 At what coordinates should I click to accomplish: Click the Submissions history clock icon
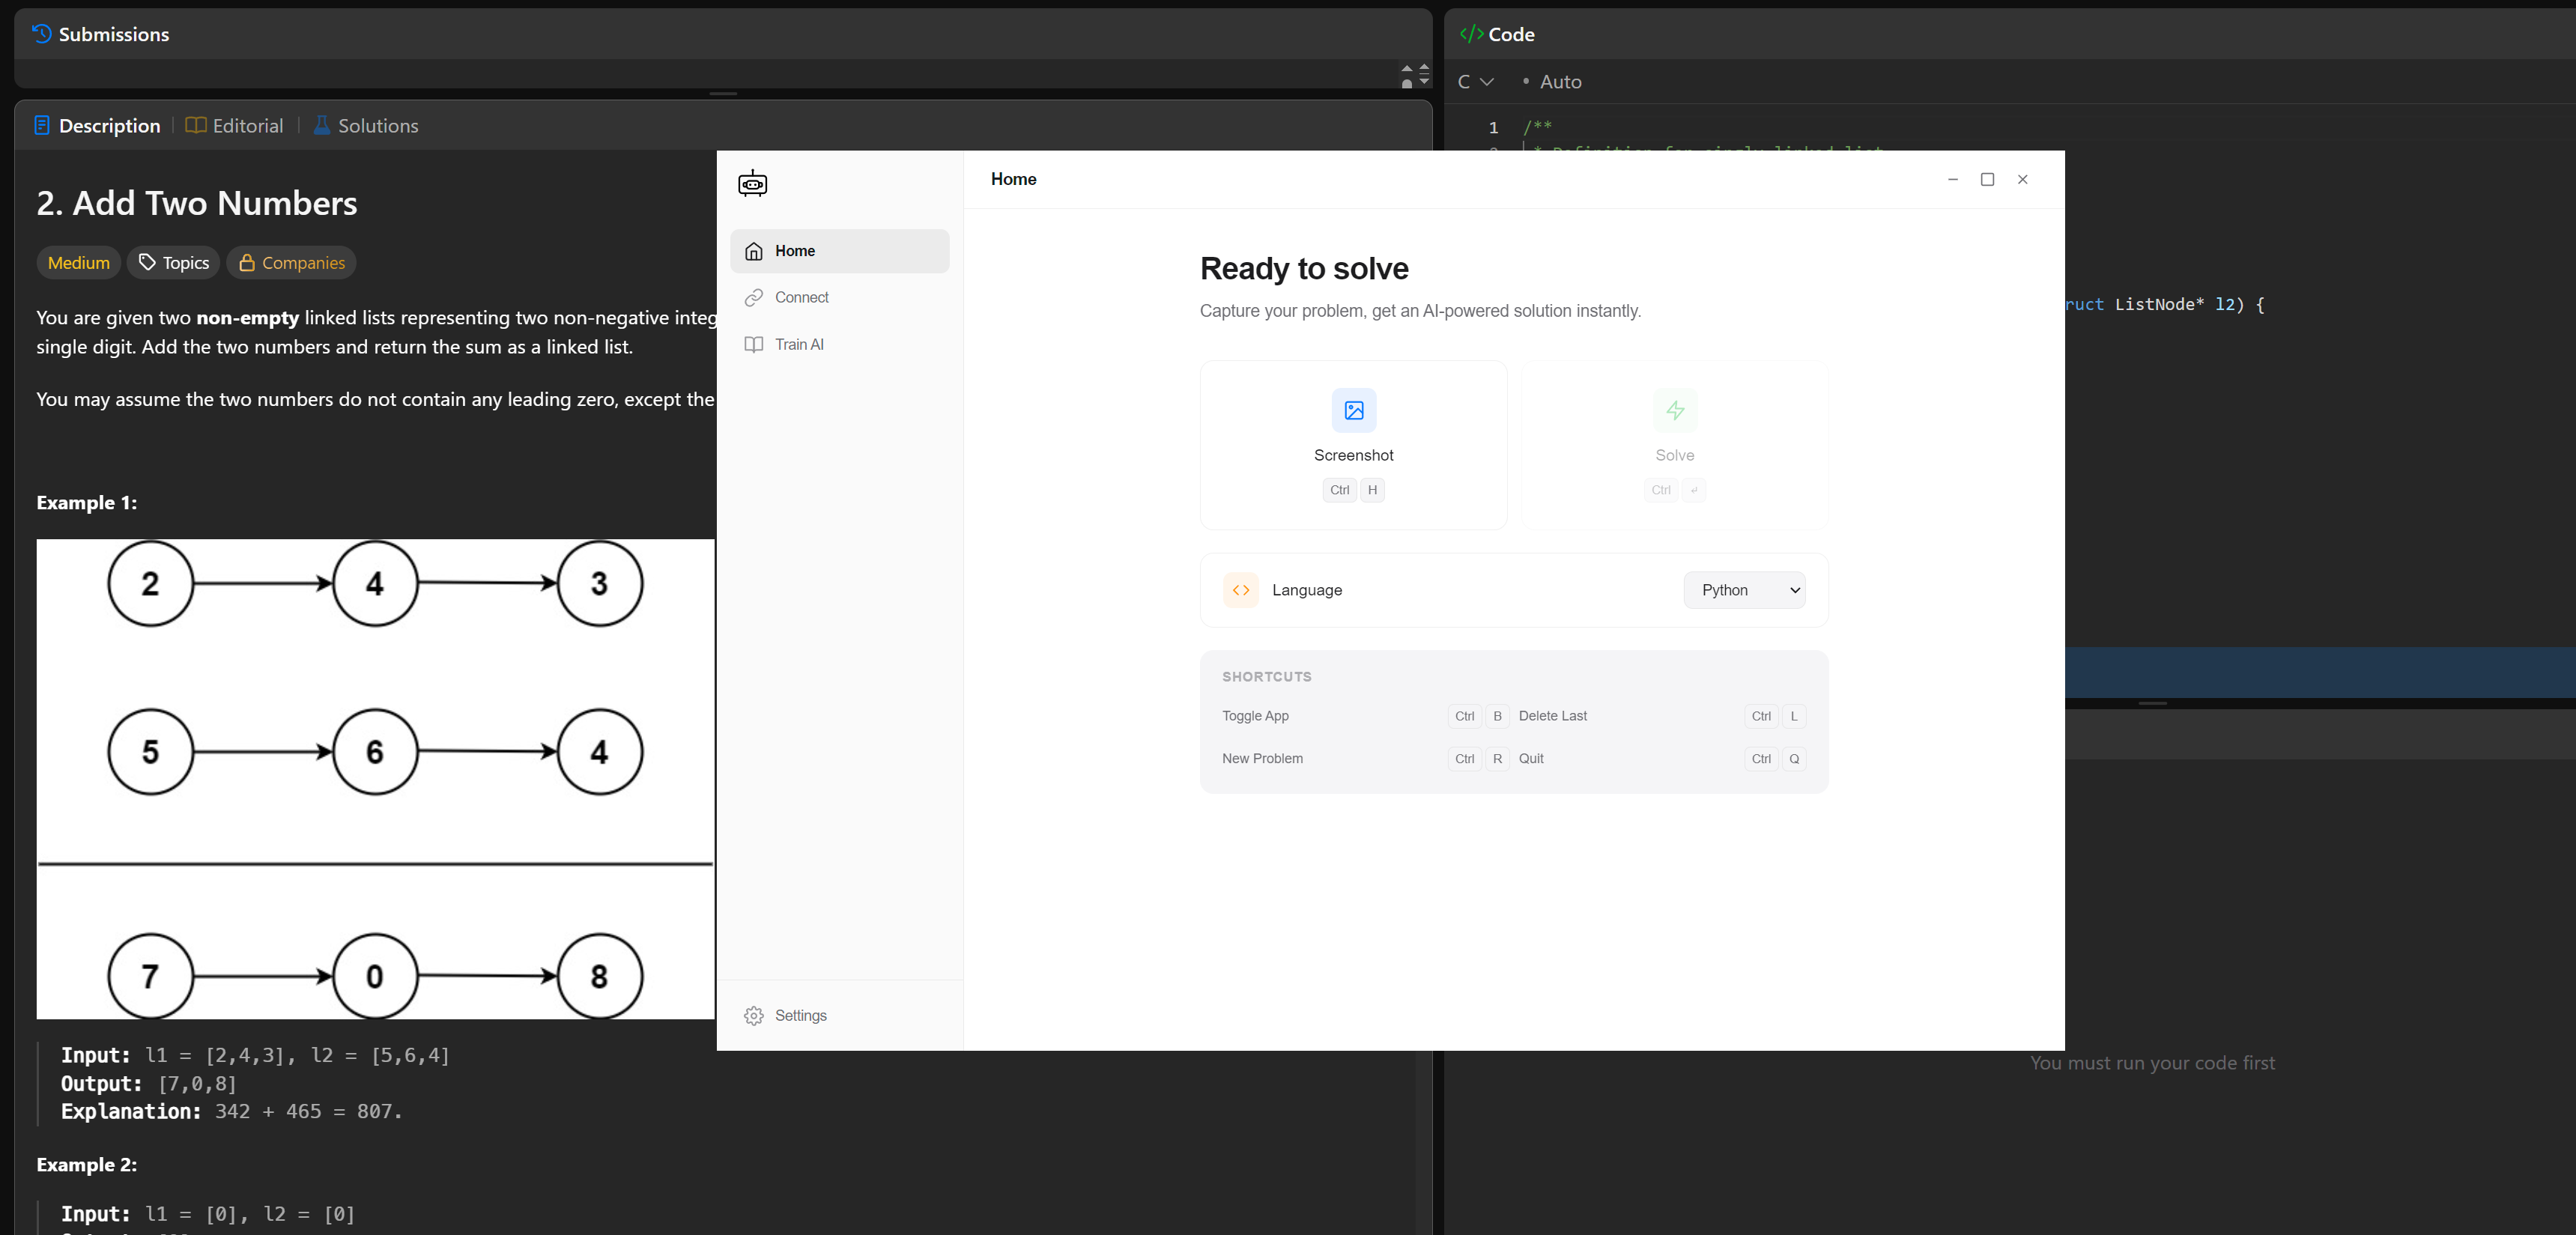[41, 34]
